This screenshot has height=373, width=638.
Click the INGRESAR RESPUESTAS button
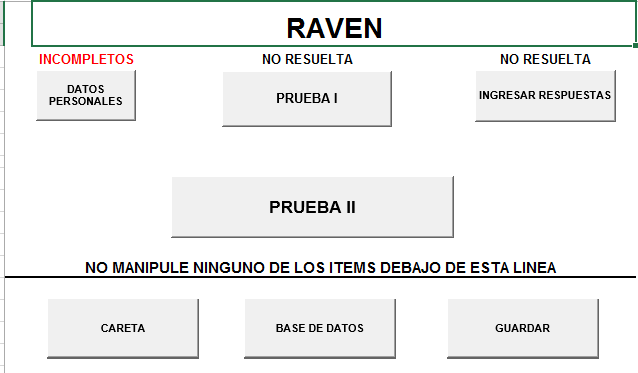click(x=545, y=96)
